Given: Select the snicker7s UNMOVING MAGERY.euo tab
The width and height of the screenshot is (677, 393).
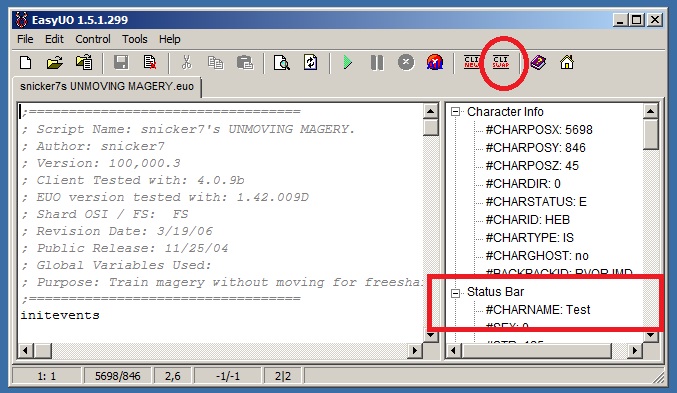Looking at the screenshot, I should pyautogui.click(x=107, y=86).
